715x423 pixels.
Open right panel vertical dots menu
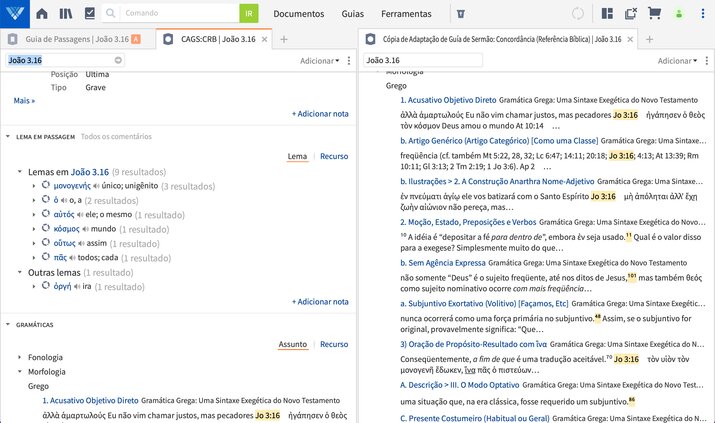706,61
